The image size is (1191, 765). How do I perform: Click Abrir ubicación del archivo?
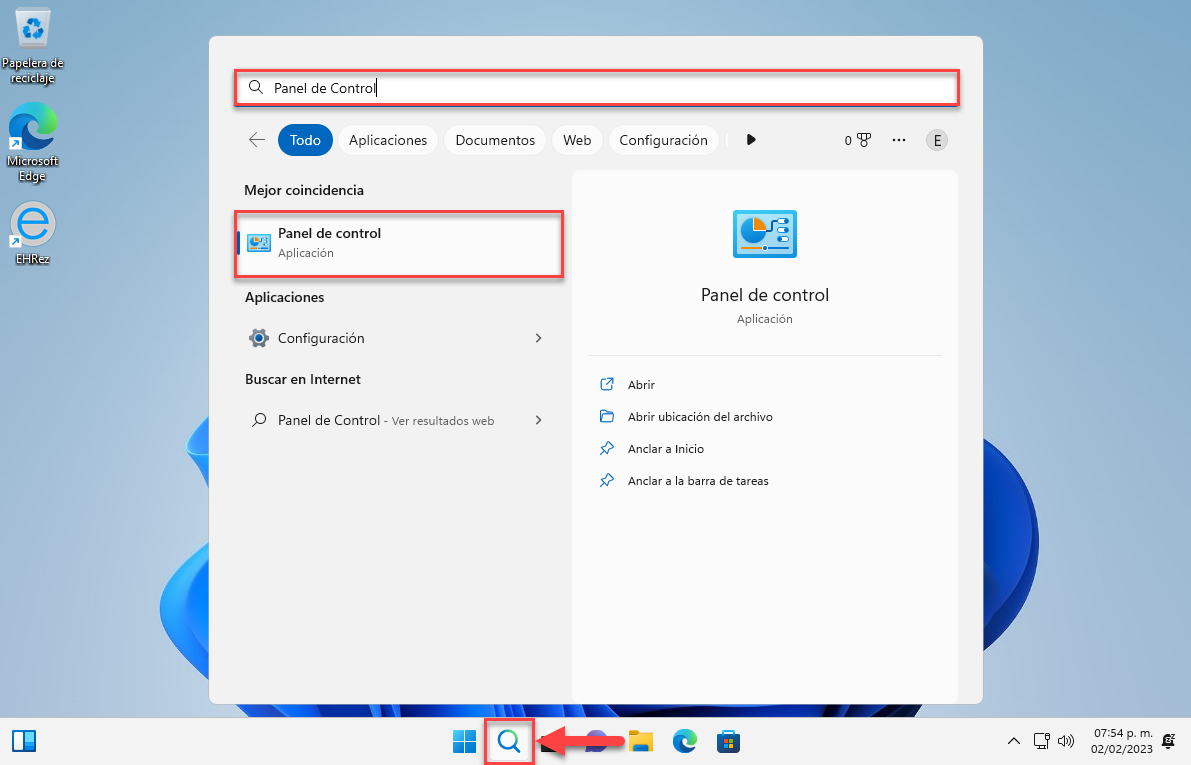(x=700, y=416)
